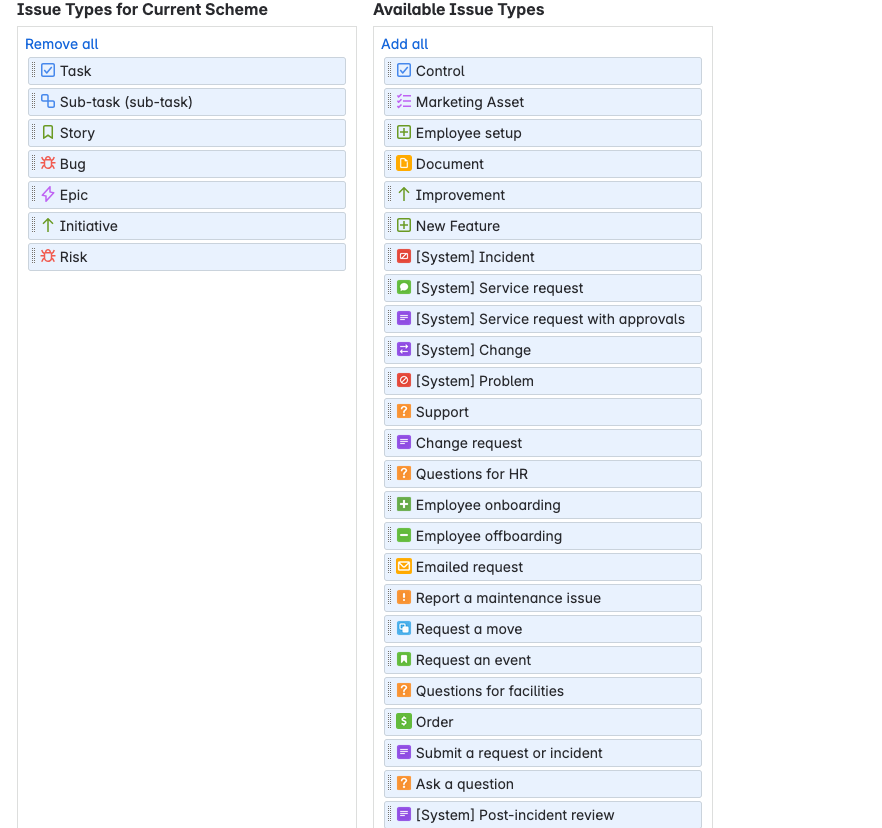Select the Sub-task issue type icon
The image size is (882, 828).
click(47, 101)
